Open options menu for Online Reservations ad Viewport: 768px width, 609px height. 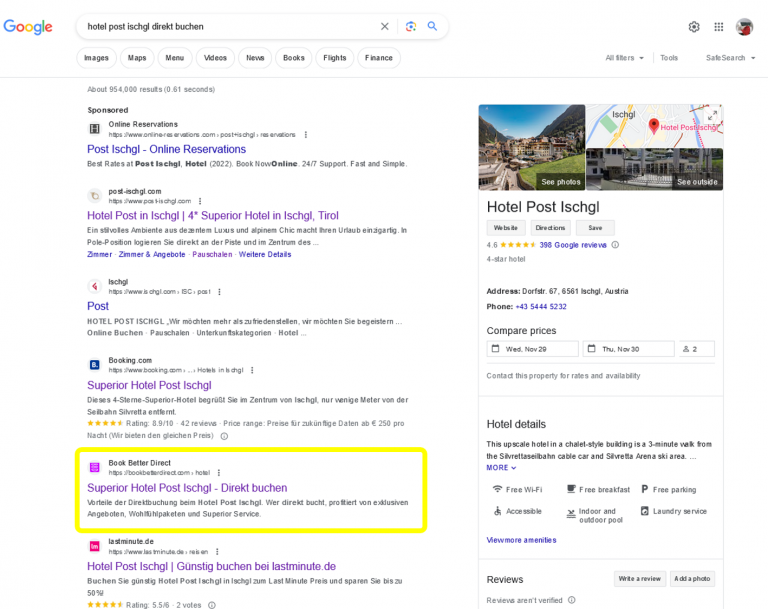(x=306, y=135)
